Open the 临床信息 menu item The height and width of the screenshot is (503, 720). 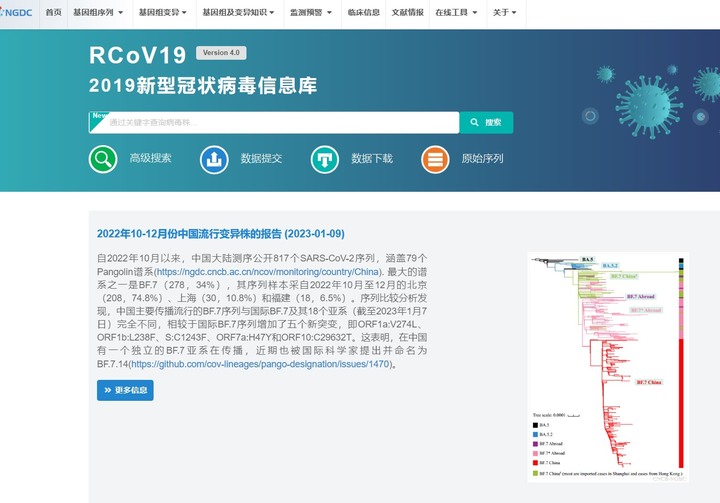pyautogui.click(x=364, y=12)
